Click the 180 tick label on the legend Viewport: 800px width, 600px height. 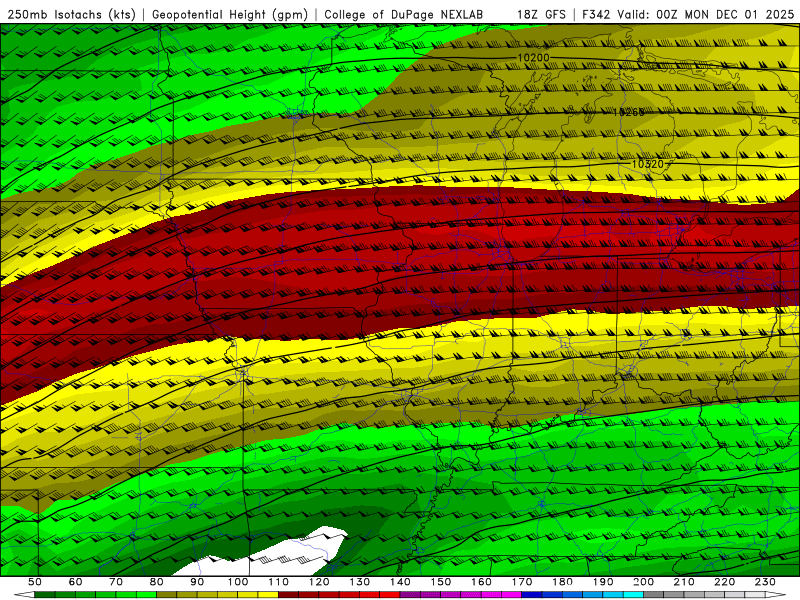tap(562, 582)
